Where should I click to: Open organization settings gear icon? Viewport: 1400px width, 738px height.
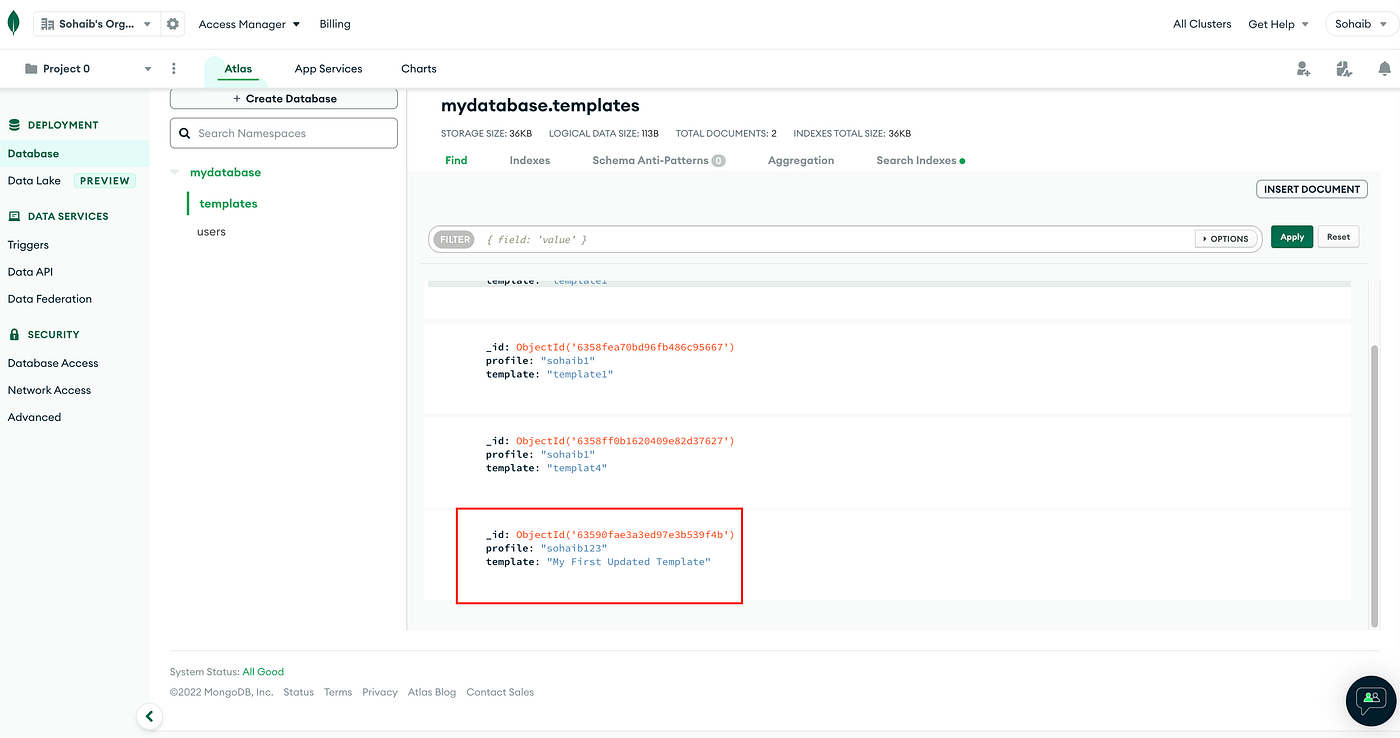pos(173,24)
